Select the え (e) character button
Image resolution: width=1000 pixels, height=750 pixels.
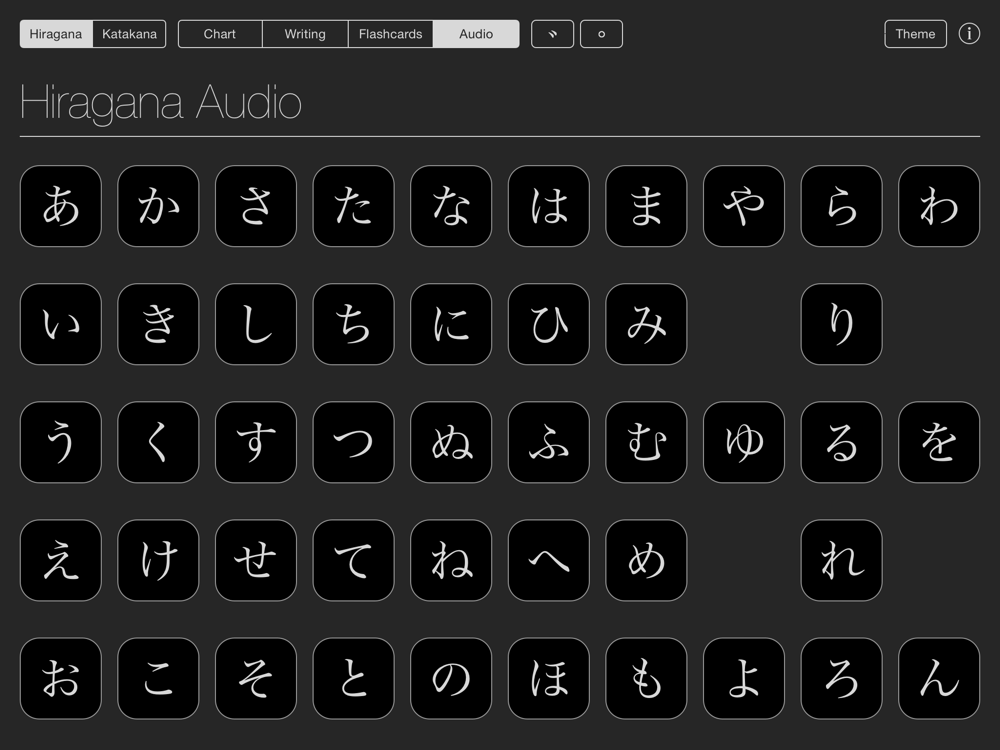pos(61,560)
